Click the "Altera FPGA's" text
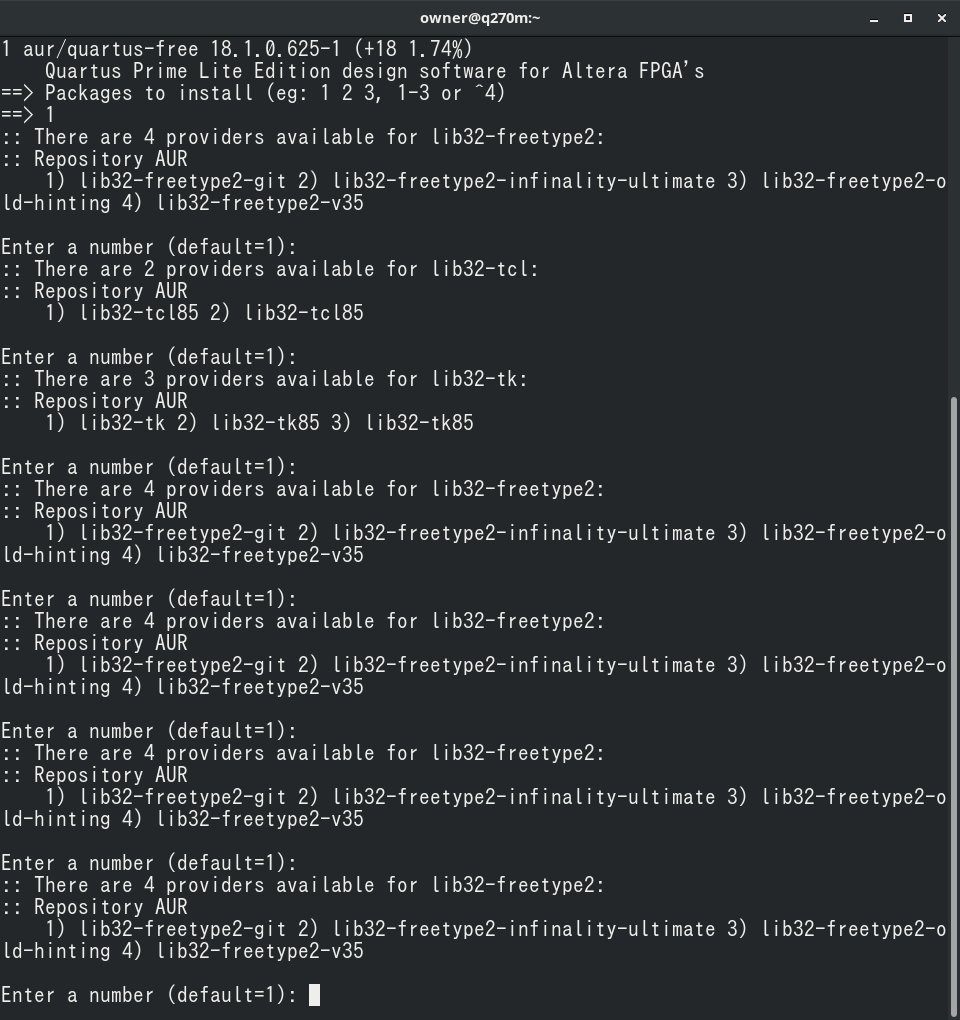 [633, 71]
